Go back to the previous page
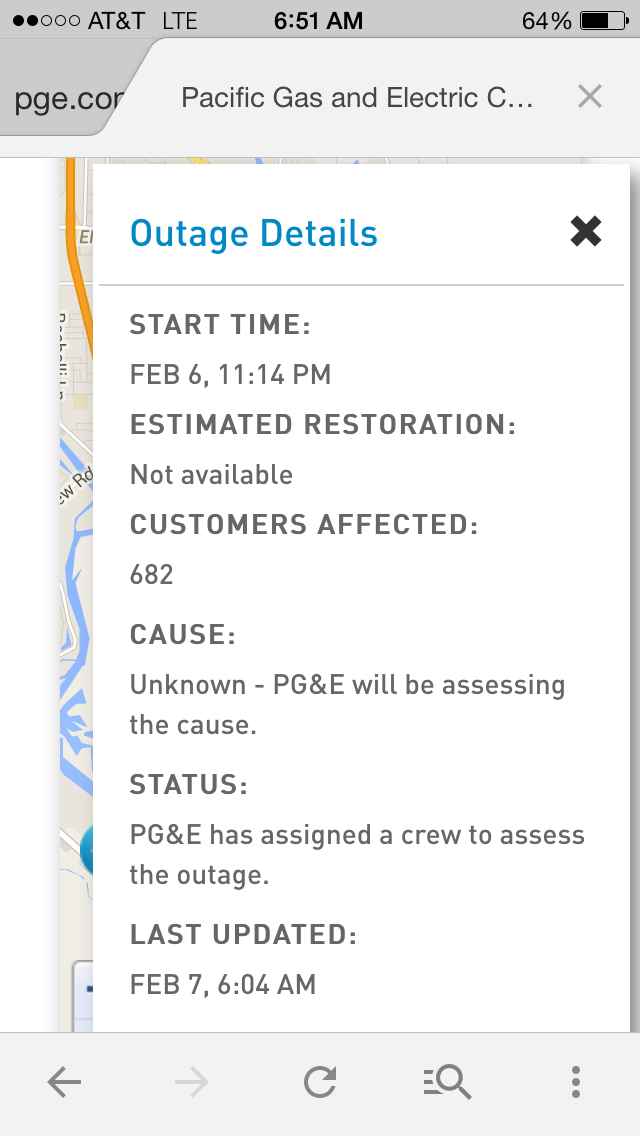Image resolution: width=640 pixels, height=1136 pixels. [x=65, y=1082]
